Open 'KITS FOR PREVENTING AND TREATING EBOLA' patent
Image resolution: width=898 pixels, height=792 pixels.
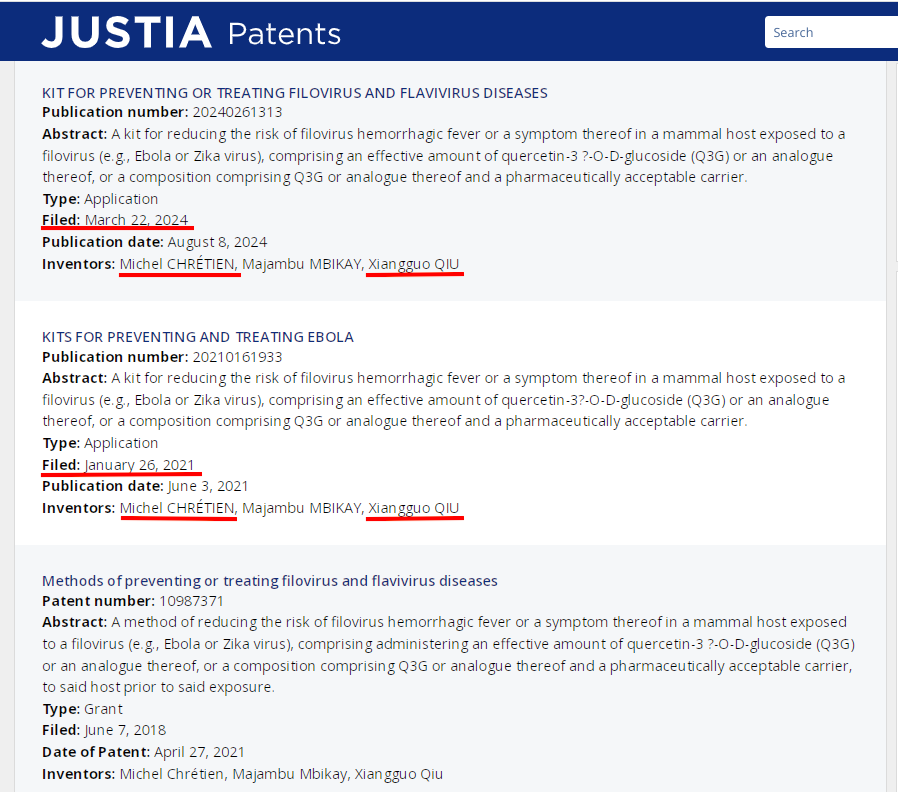coord(198,337)
